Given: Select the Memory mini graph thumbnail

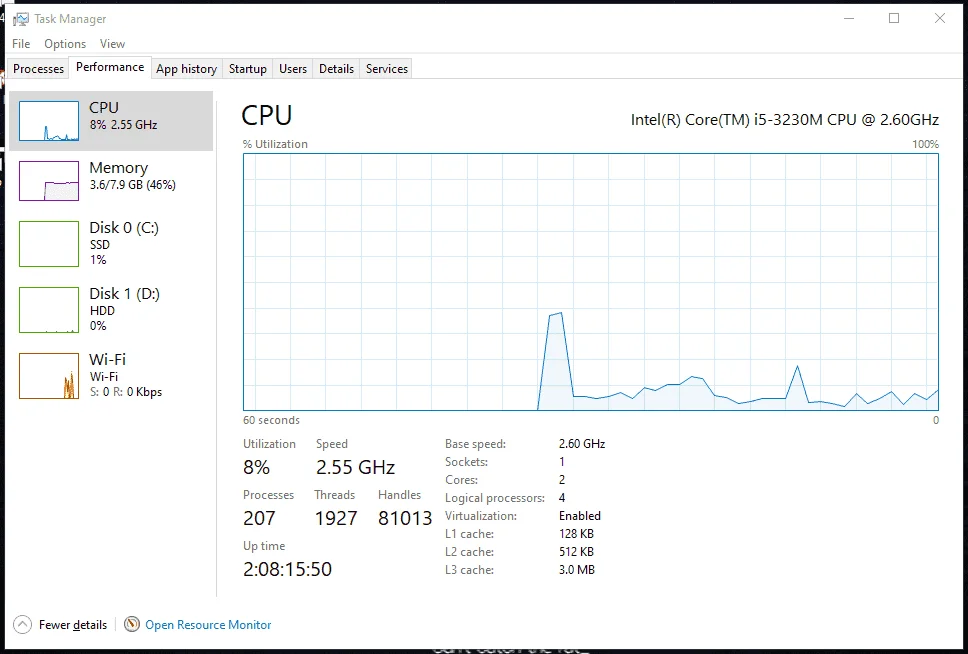Looking at the screenshot, I should pyautogui.click(x=49, y=181).
